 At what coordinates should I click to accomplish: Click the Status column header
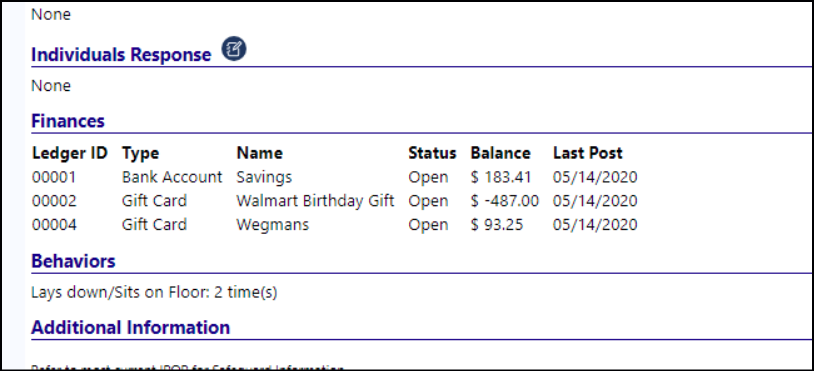(x=432, y=153)
